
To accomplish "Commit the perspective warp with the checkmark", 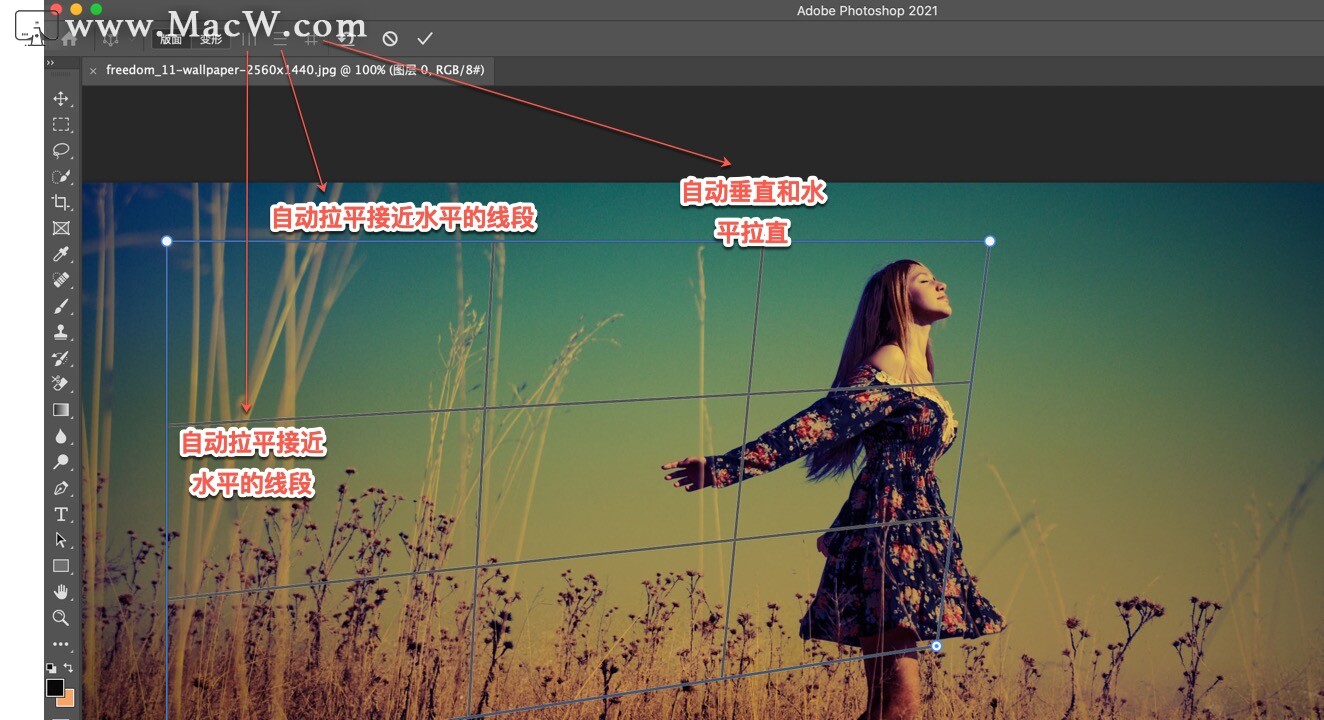I will click(424, 39).
